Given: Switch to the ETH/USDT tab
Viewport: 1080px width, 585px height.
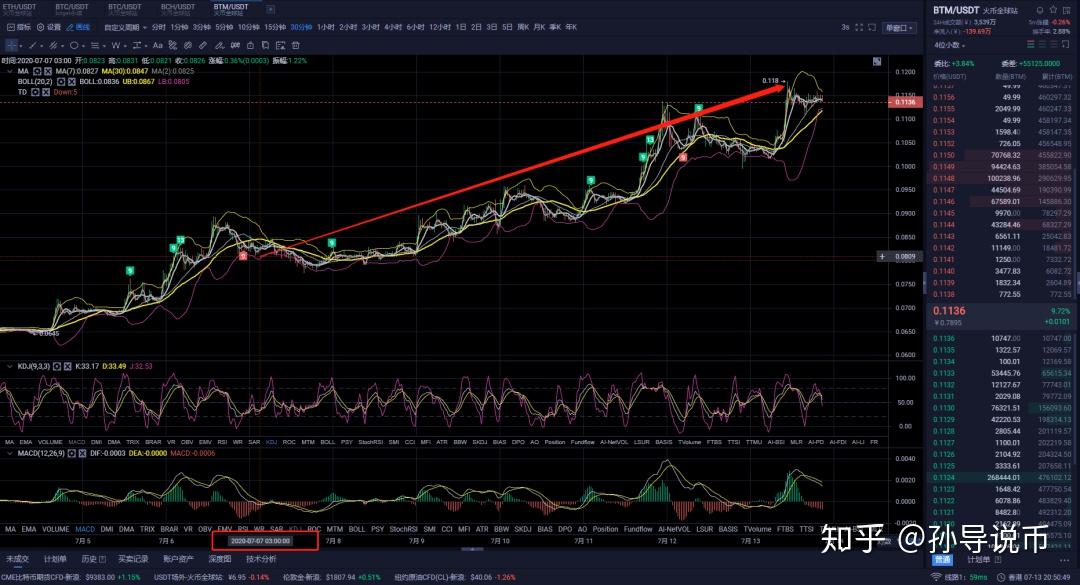Looking at the screenshot, I should click(x=19, y=9).
